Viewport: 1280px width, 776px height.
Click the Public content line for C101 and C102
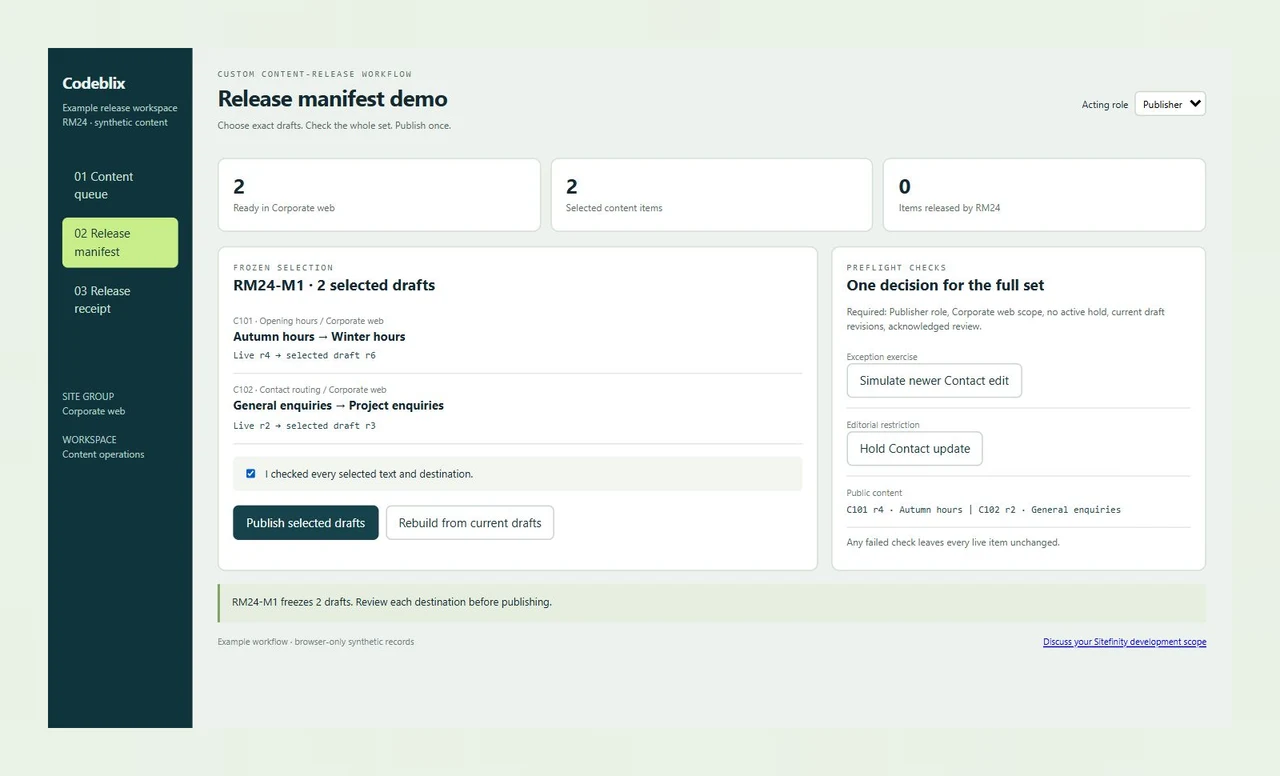coord(984,510)
